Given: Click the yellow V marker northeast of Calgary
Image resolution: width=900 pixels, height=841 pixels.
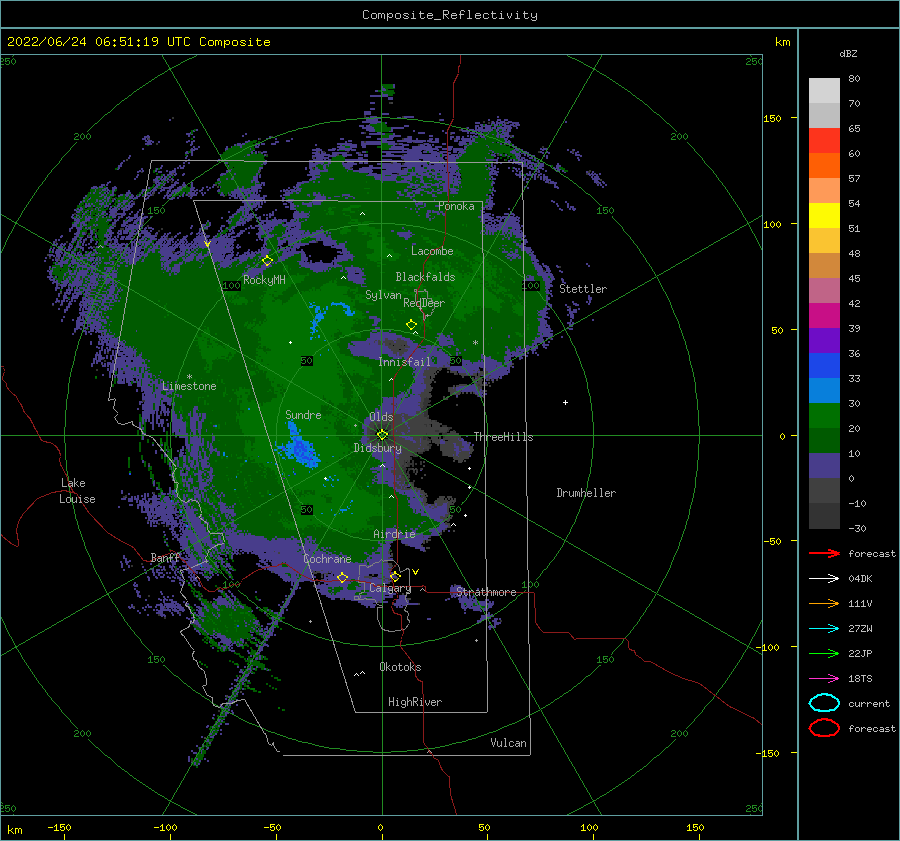Looking at the screenshot, I should 416,572.
